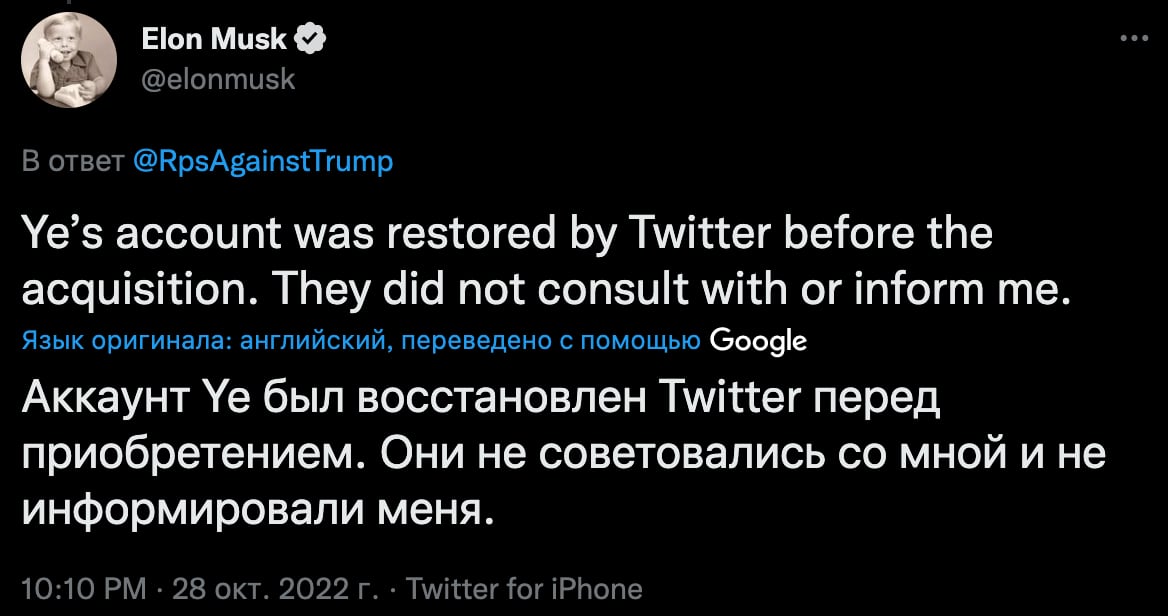This screenshot has height=616, width=1168.
Task: Click the blue verified badge icon
Action: coord(312,41)
